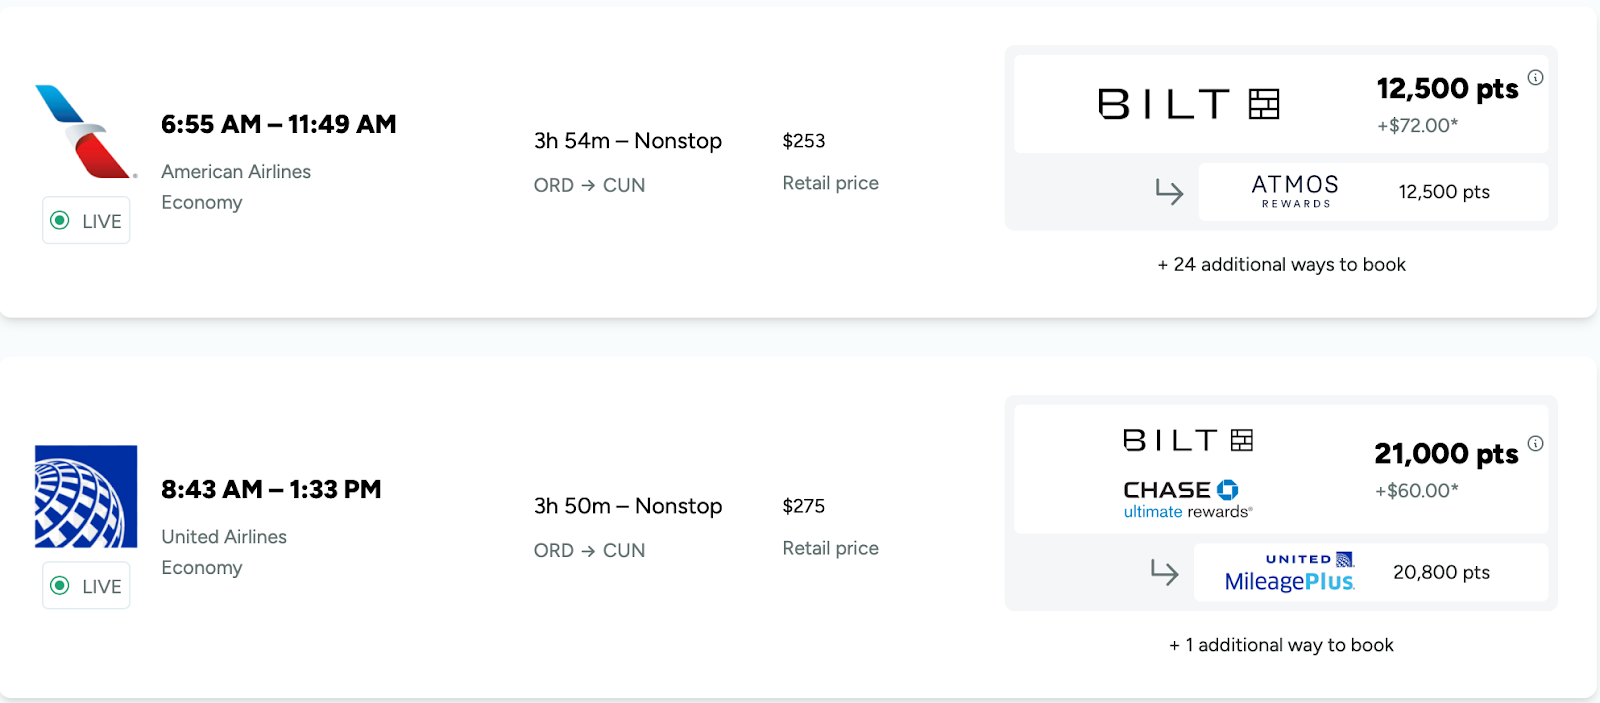
Task: Click transfer arrow next to MileagePlus
Action: [x=1164, y=572]
